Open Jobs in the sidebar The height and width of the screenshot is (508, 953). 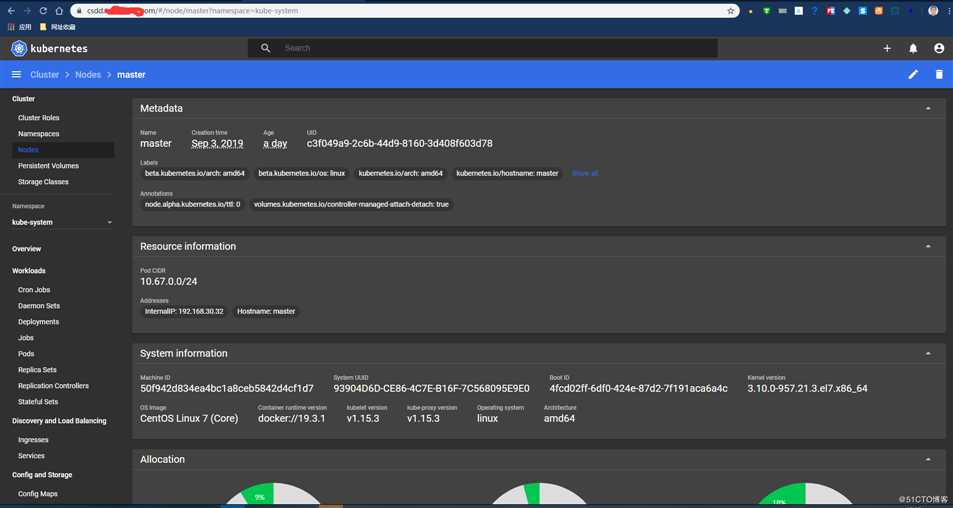(x=26, y=338)
